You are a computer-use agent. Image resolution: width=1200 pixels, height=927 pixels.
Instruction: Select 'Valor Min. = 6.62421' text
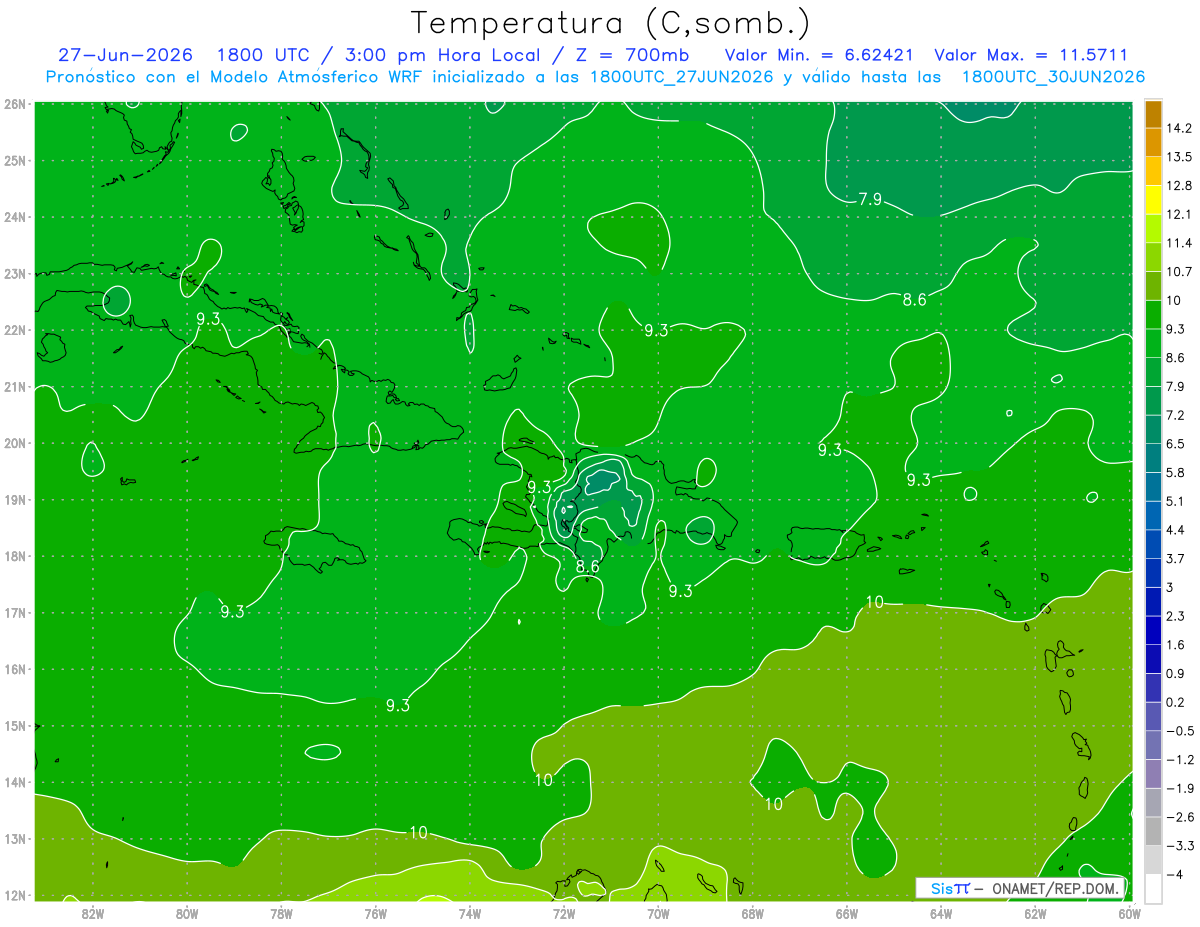coord(819,55)
